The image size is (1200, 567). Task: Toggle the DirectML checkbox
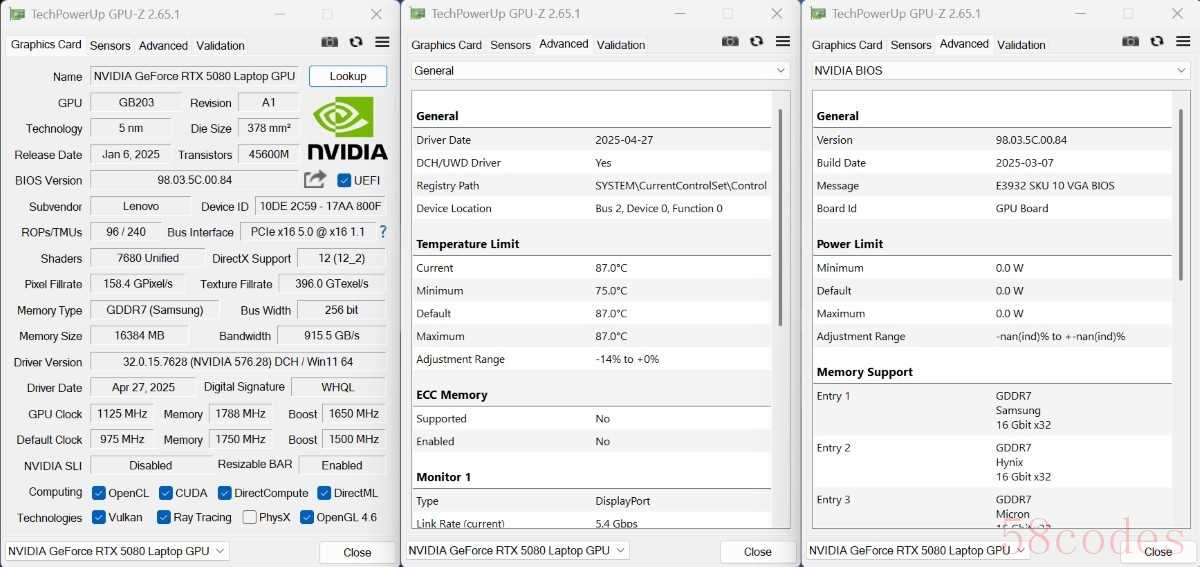[x=325, y=493]
